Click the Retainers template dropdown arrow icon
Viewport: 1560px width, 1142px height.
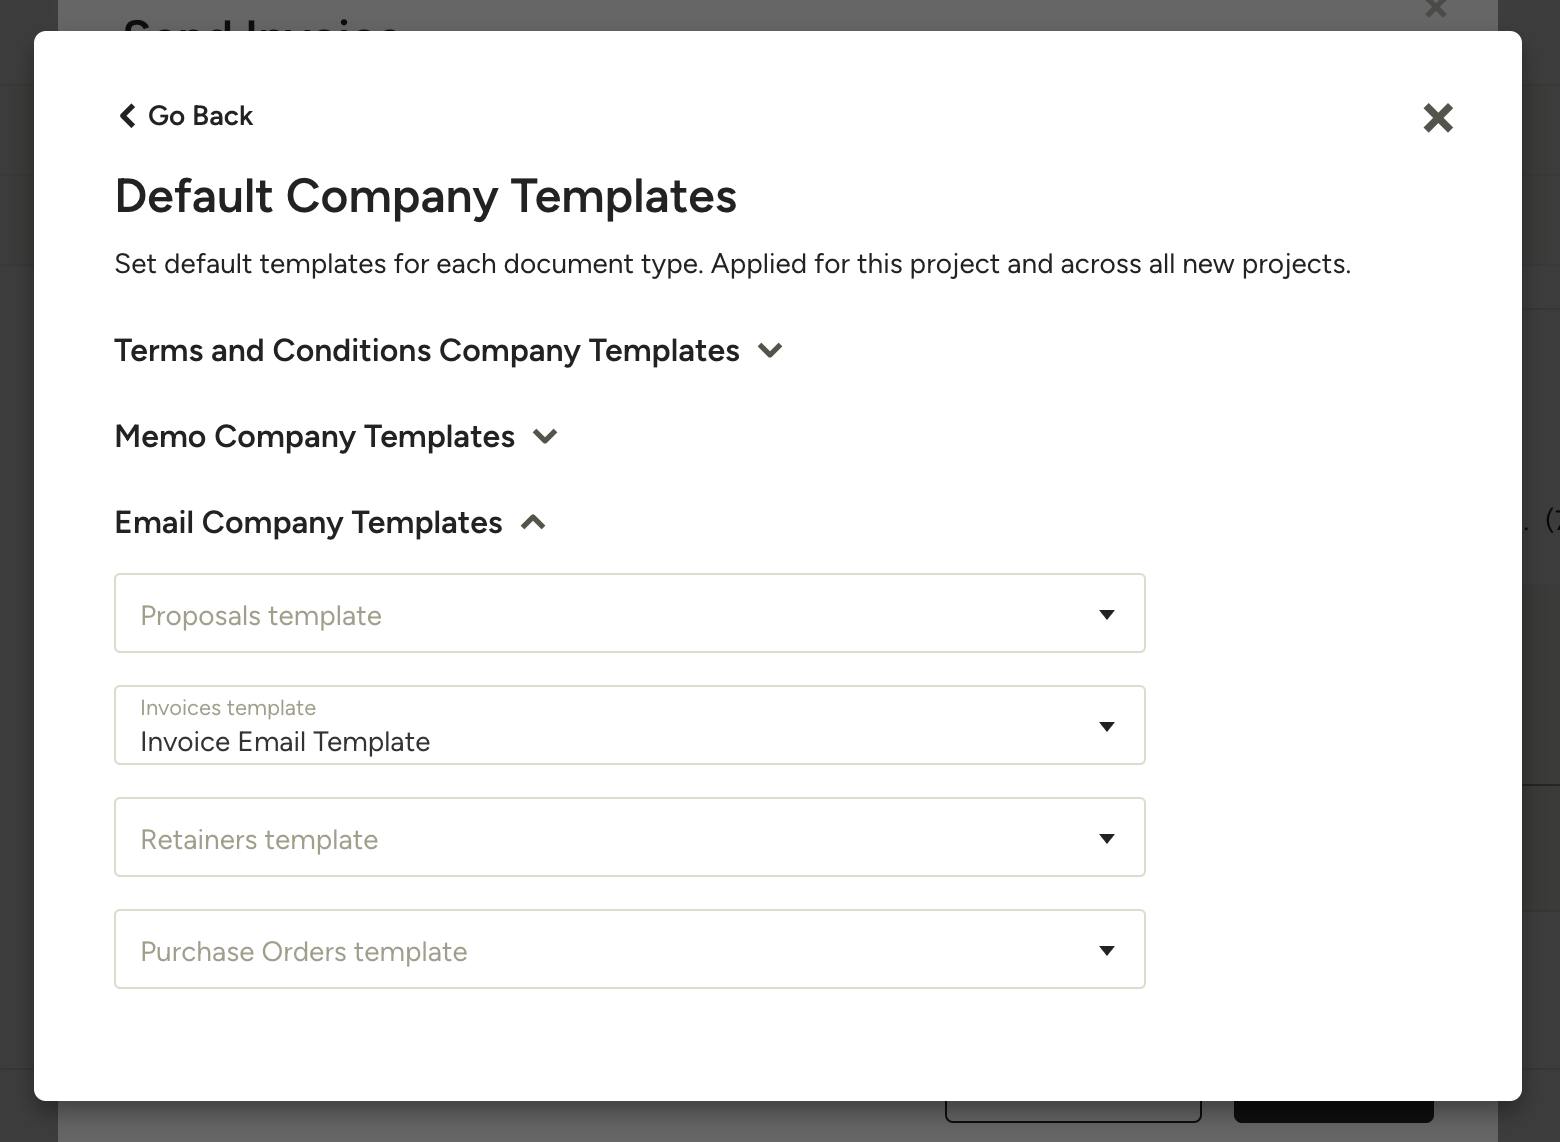(x=1107, y=838)
